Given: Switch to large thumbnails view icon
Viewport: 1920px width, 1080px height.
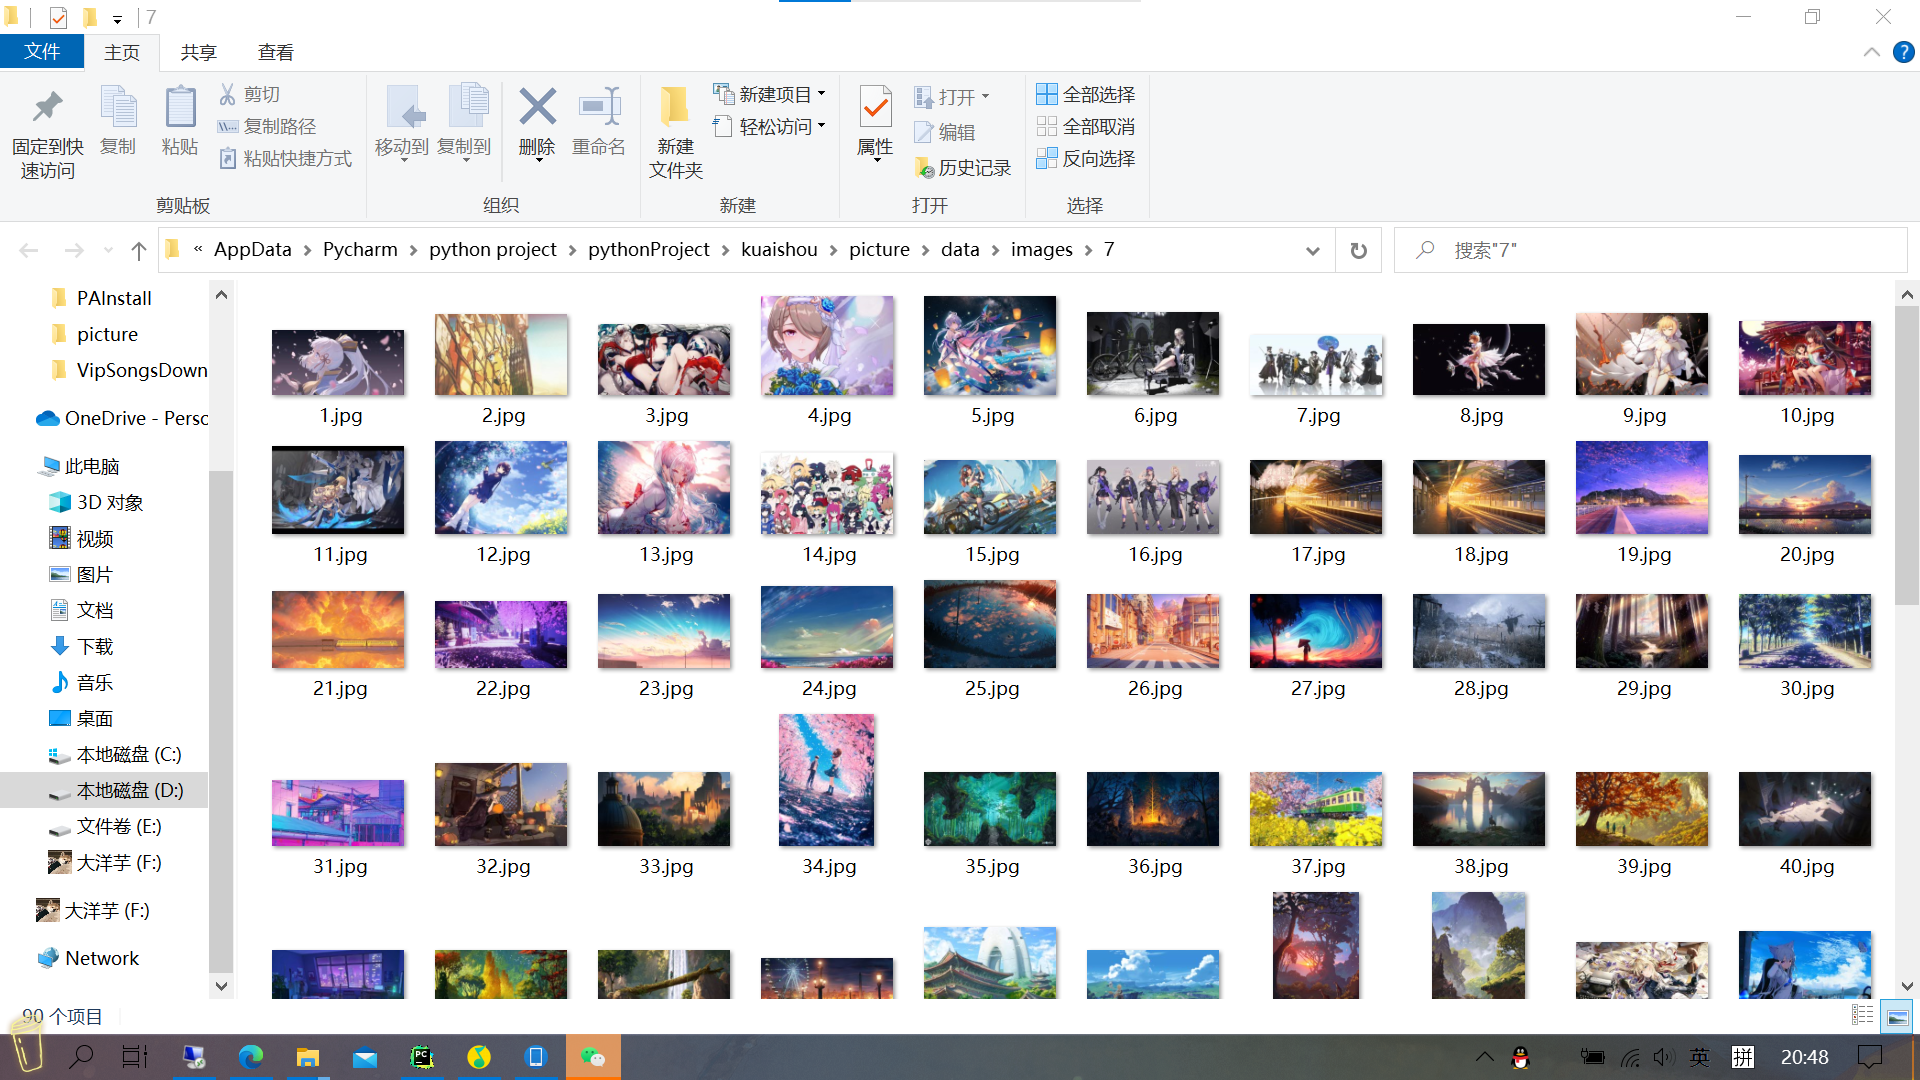Looking at the screenshot, I should 1897,1017.
